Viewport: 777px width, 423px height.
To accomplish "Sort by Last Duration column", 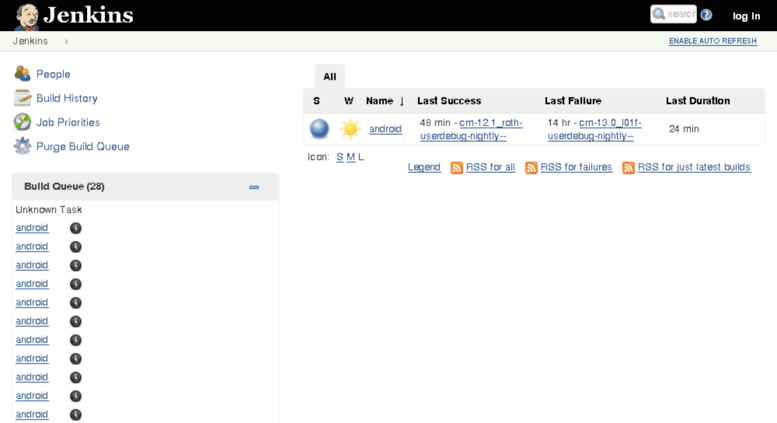I will tap(698, 101).
